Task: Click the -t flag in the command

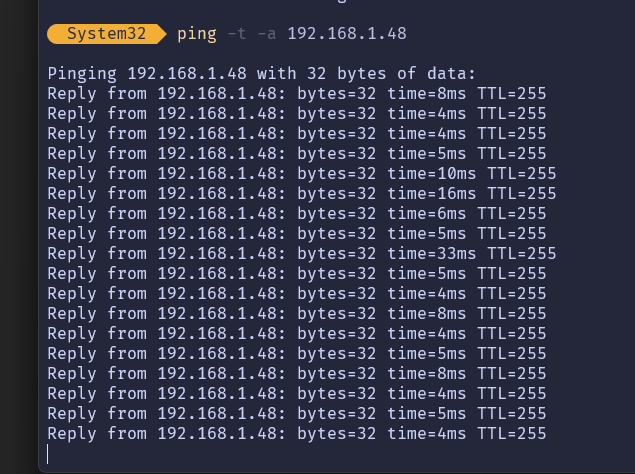Action: (237, 34)
